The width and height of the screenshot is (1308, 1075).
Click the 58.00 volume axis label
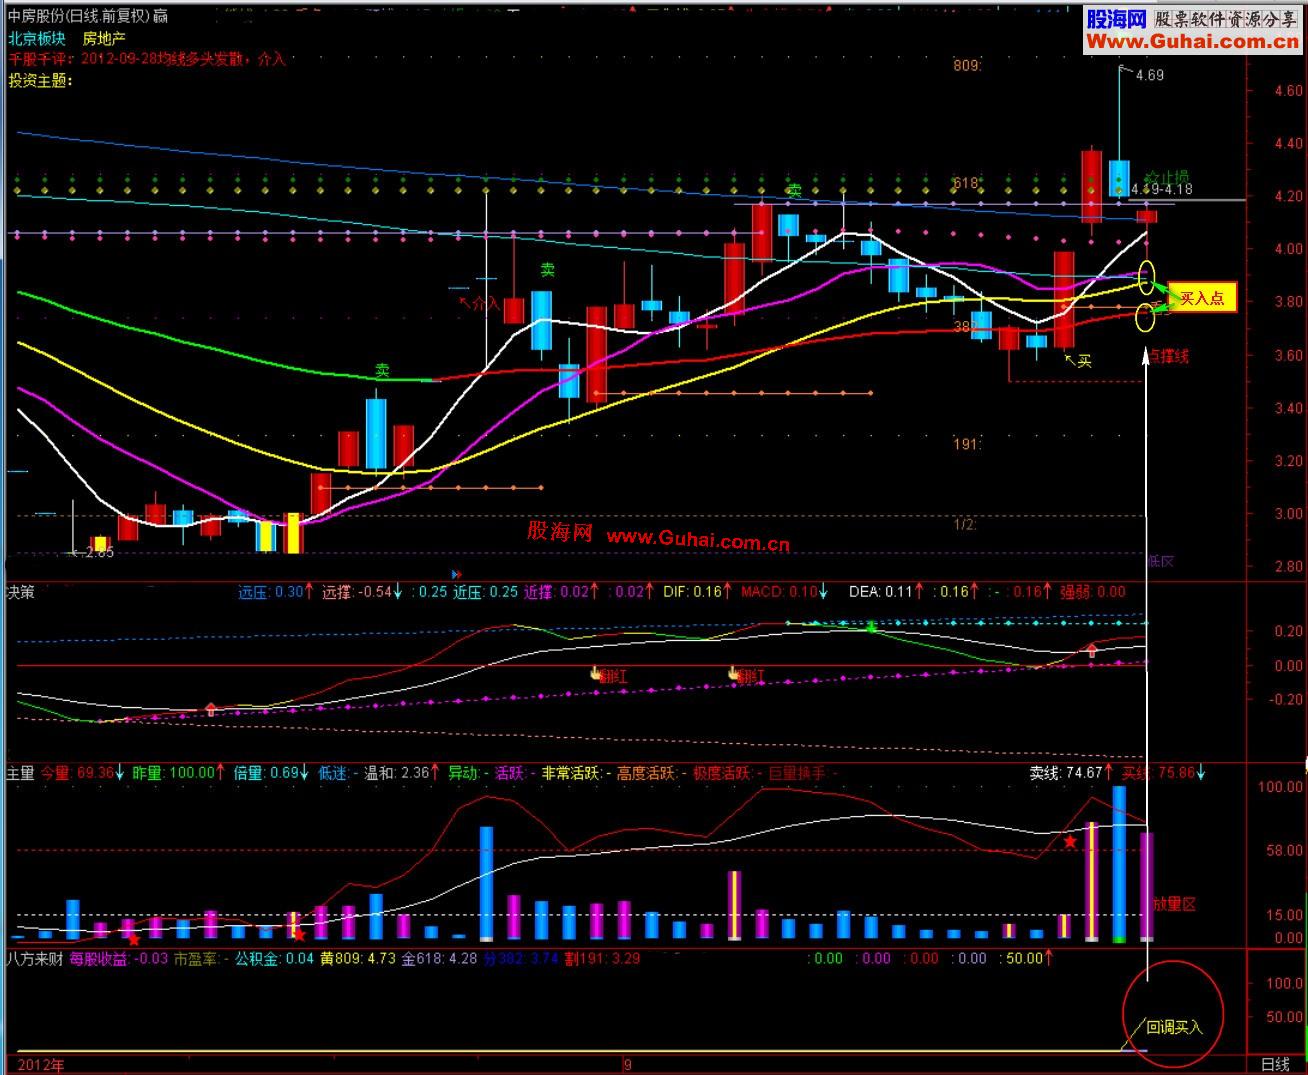point(1284,850)
